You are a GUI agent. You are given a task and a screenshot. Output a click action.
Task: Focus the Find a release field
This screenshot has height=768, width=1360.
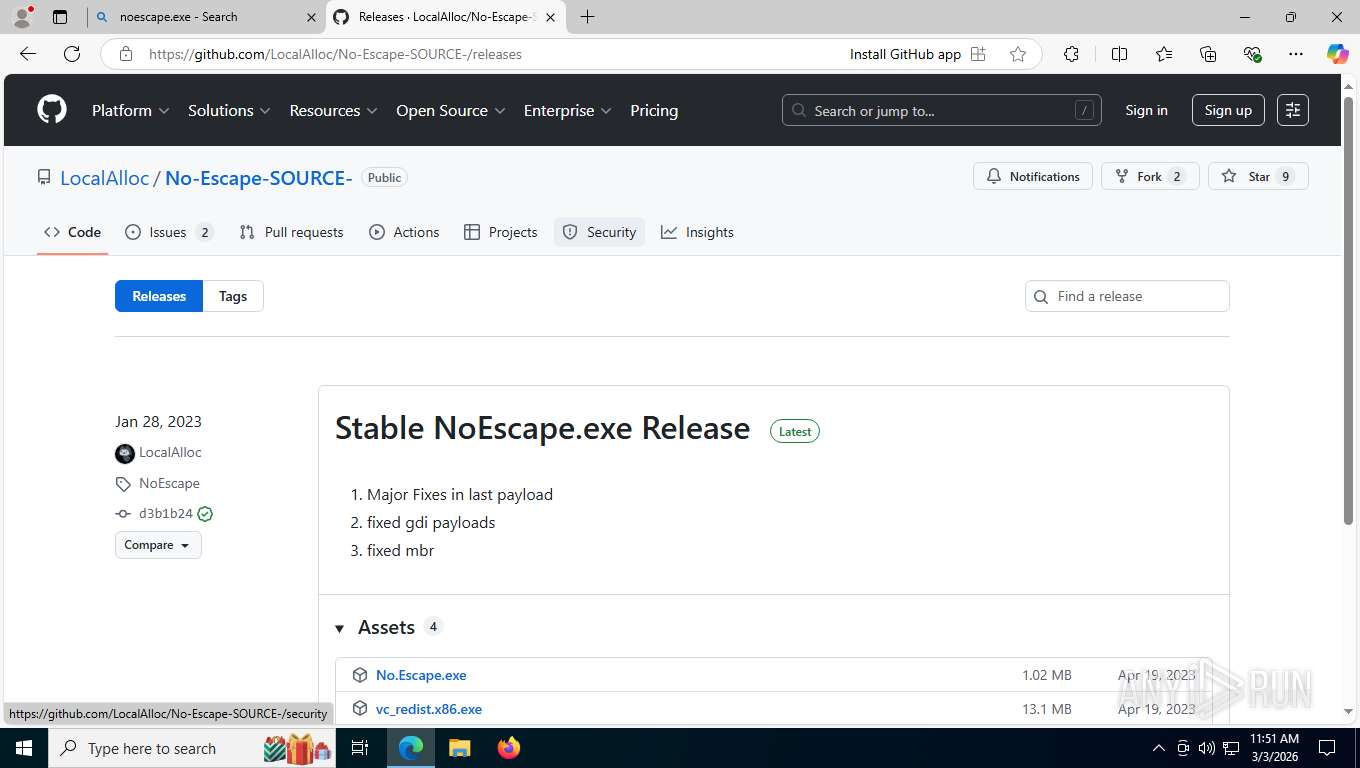[x=1127, y=296]
